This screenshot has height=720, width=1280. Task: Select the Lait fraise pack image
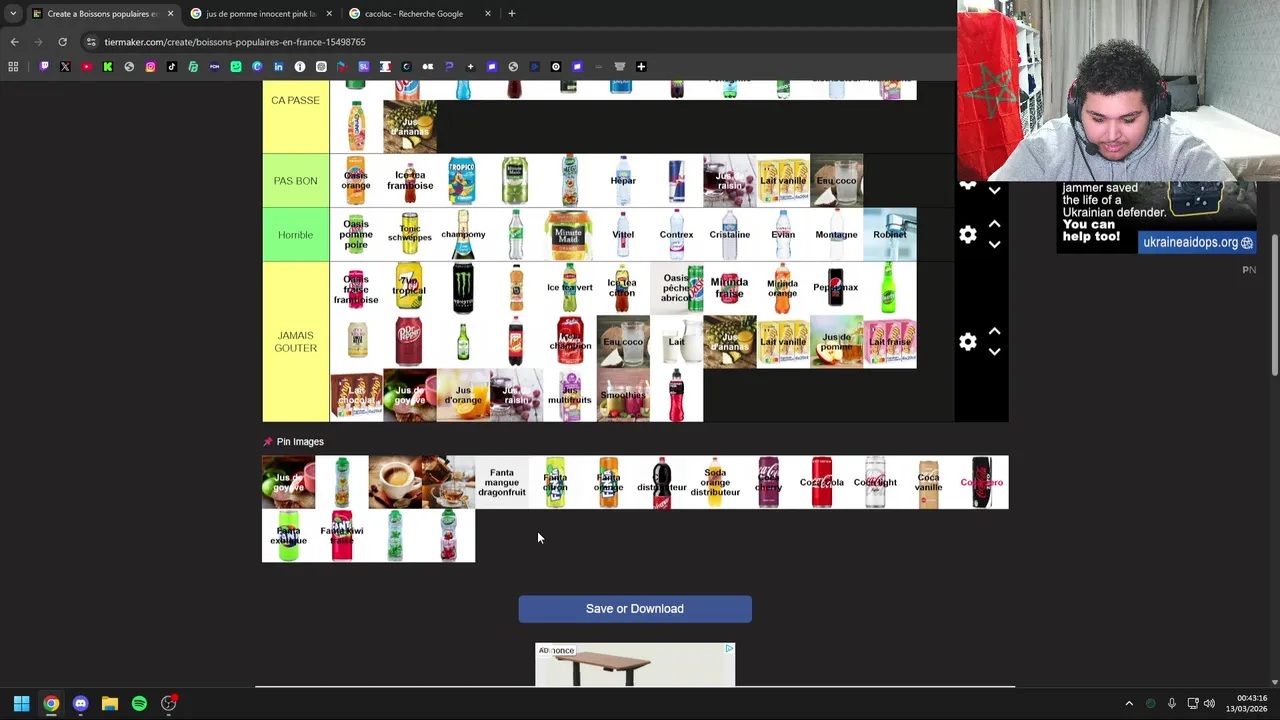click(x=890, y=342)
